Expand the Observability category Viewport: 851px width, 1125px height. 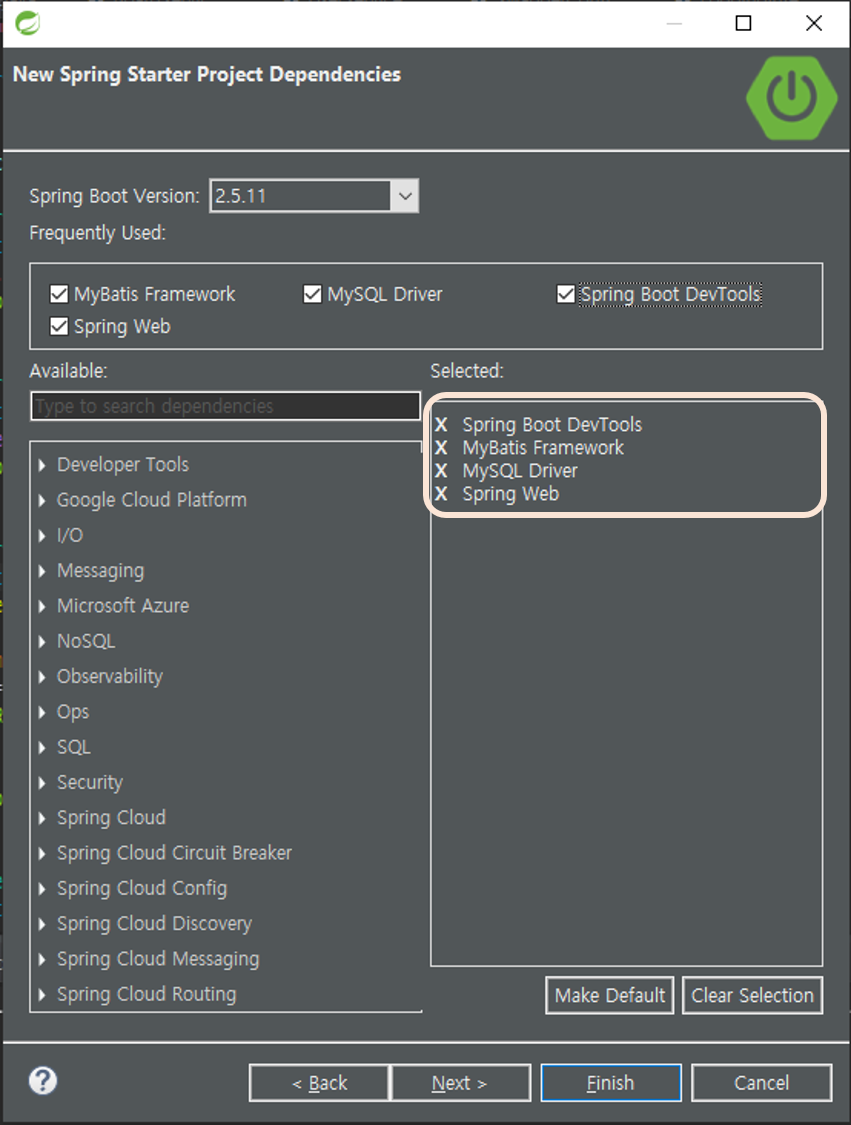tap(42, 677)
